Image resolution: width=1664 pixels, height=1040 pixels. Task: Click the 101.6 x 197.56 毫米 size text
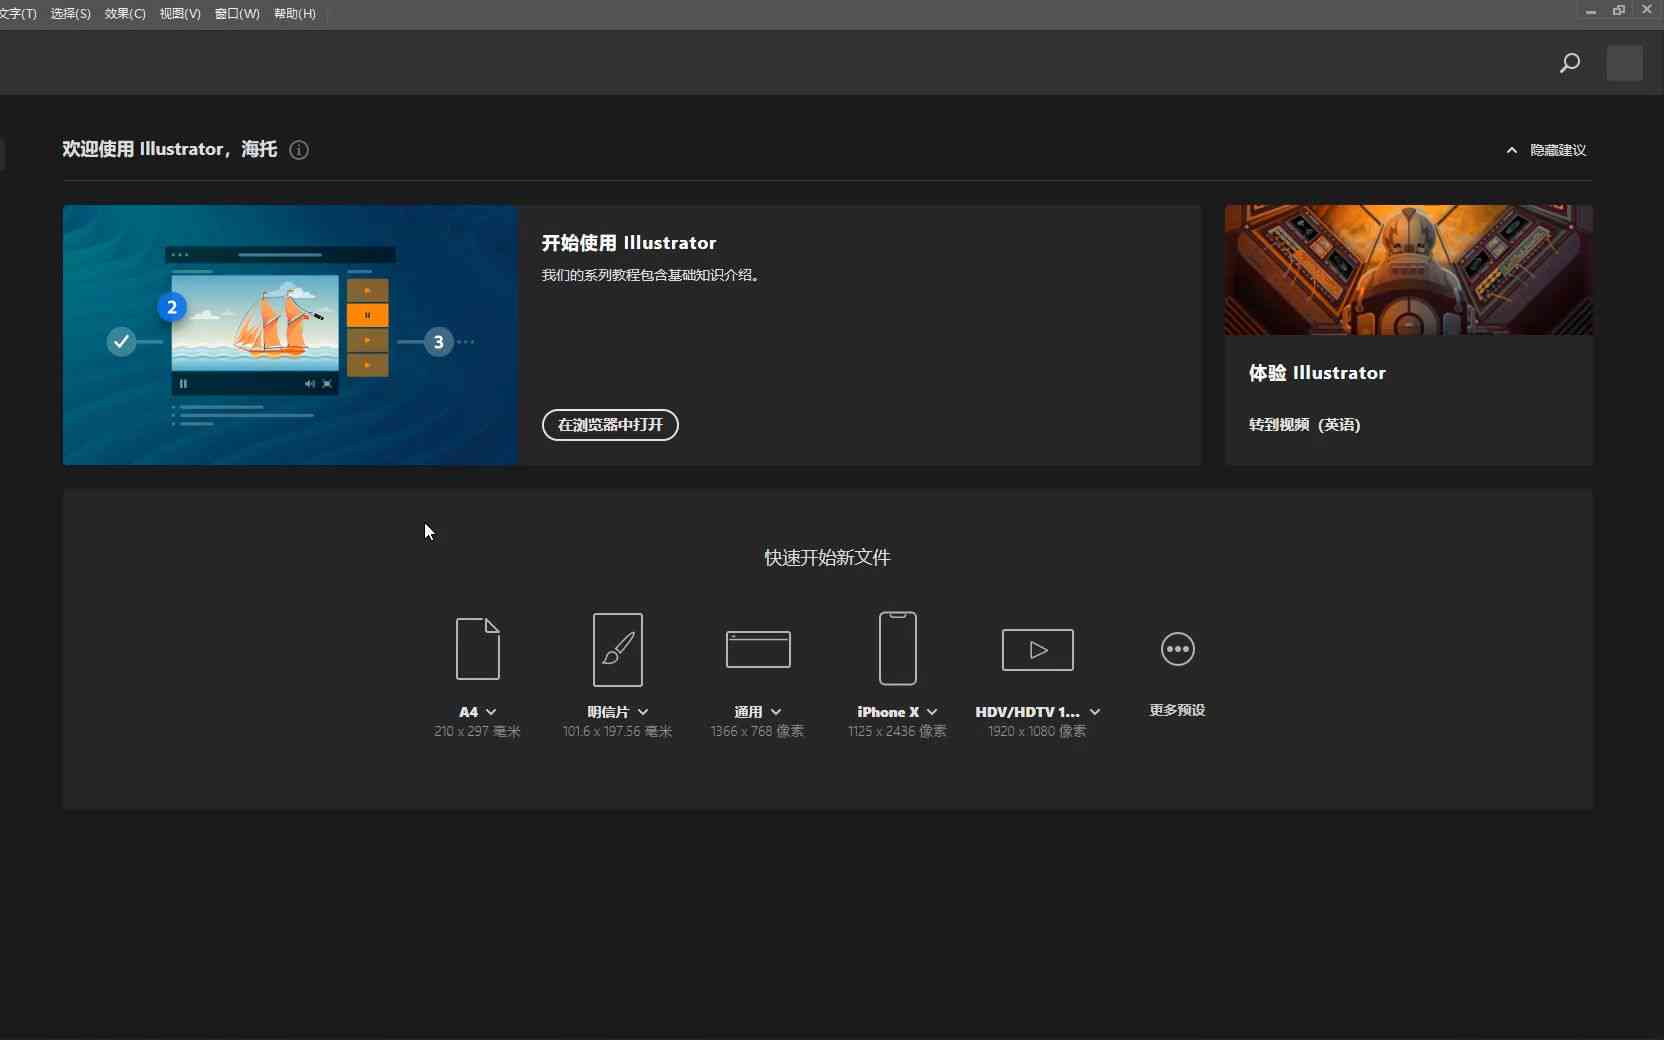[x=617, y=732]
